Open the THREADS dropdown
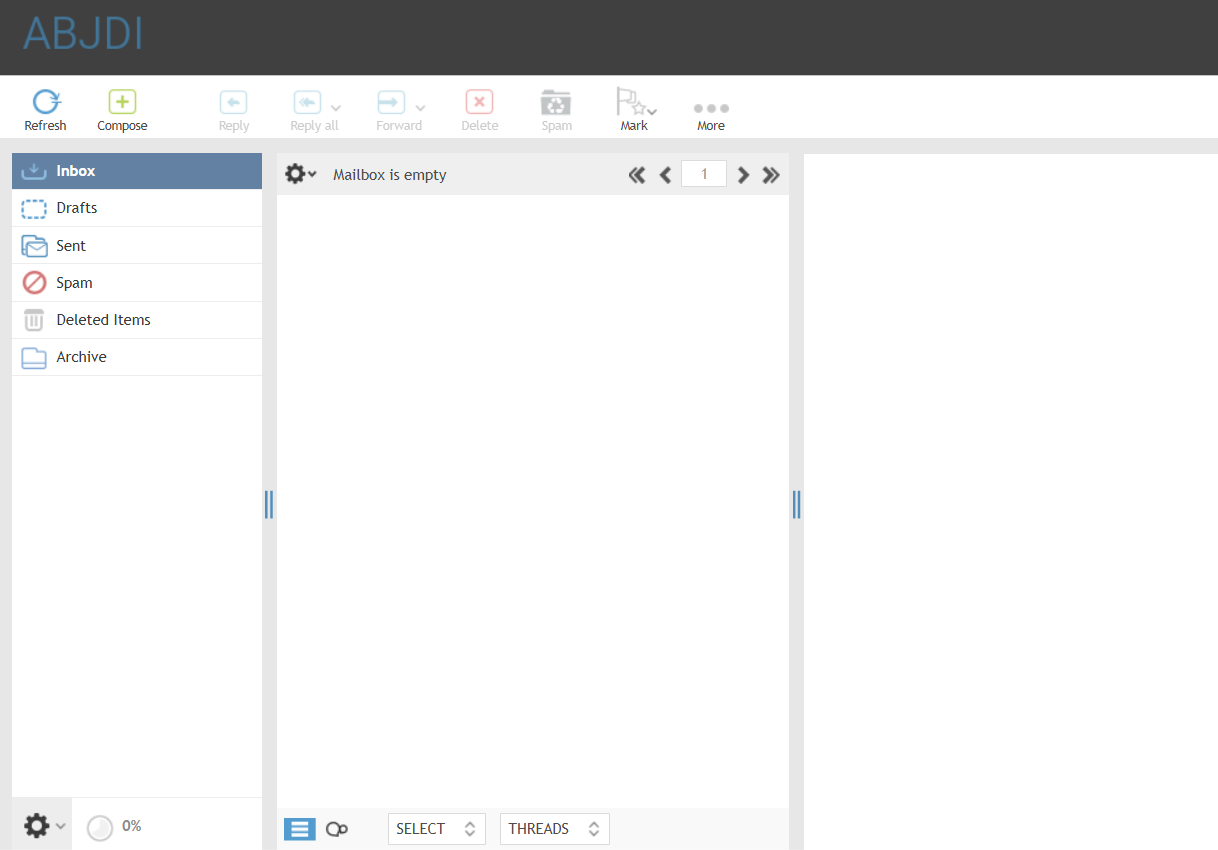The height and width of the screenshot is (850, 1218). coord(554,829)
